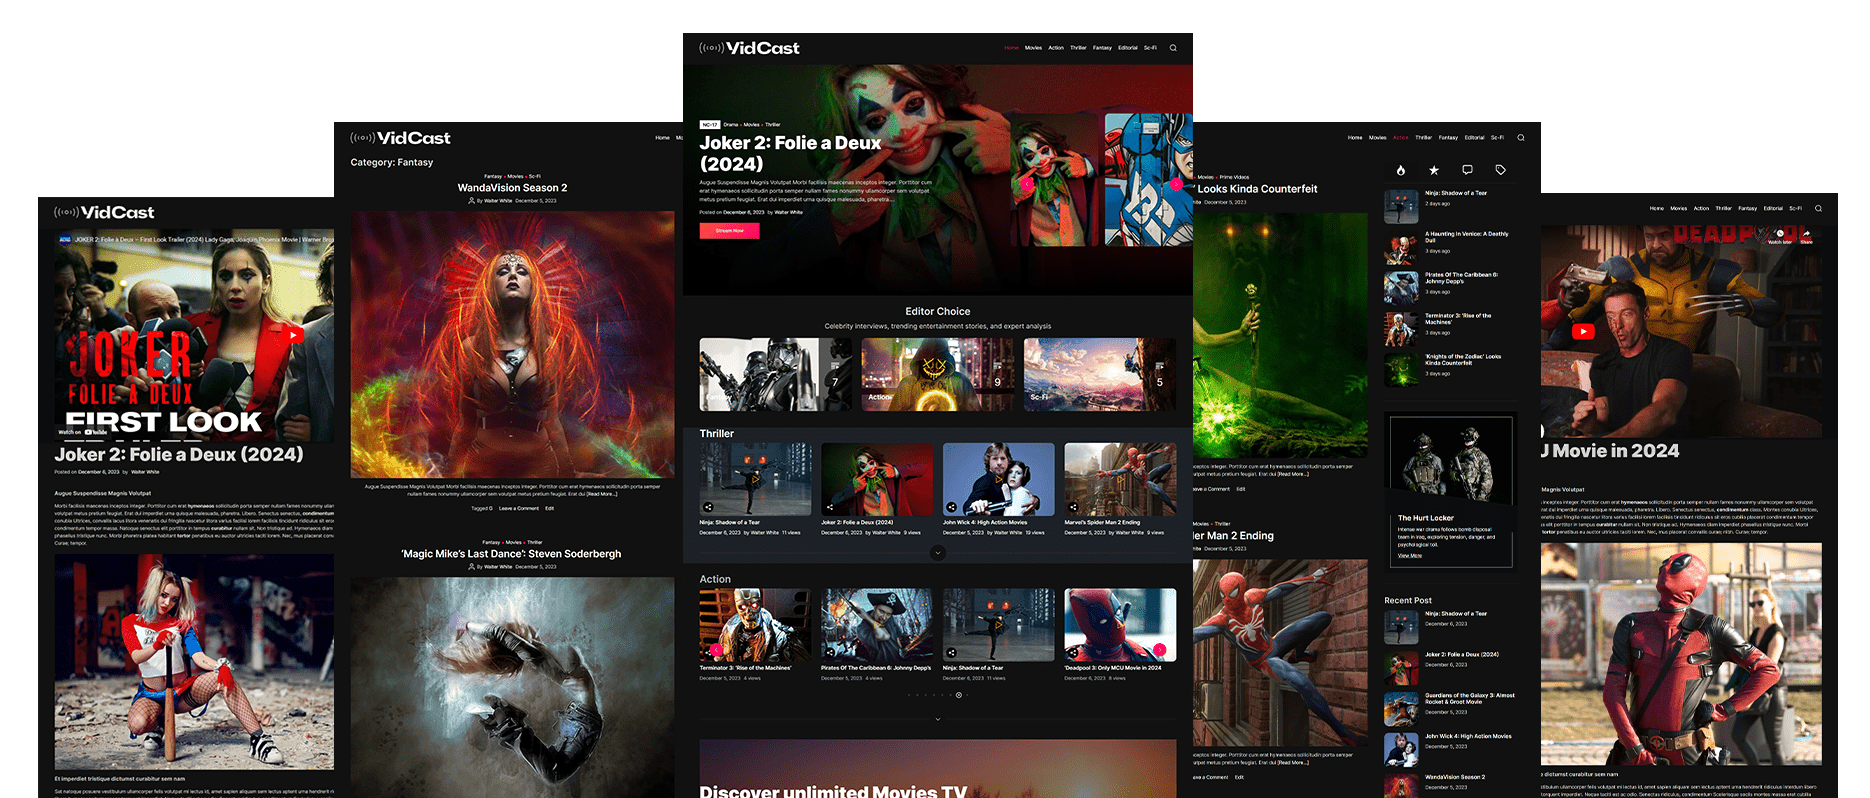Open the Captain America slide thumbnail in the hero
This screenshot has width=1870, height=798.
1149,179
